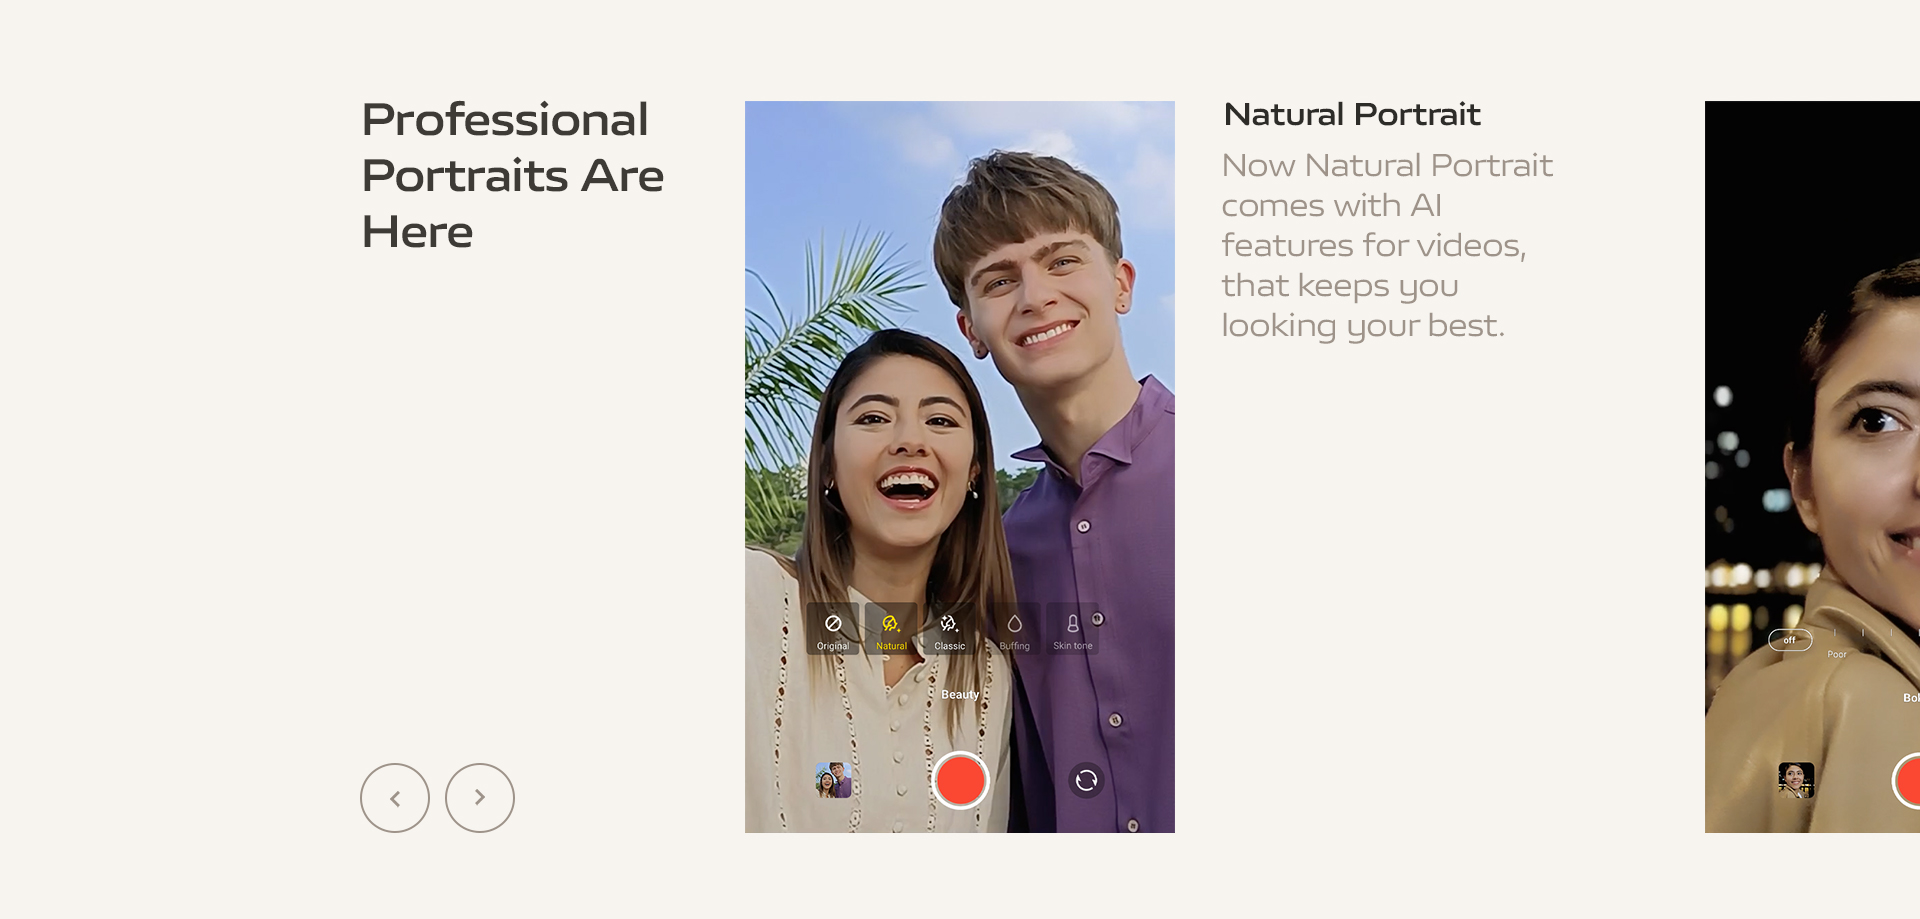Start recording with the red shutter button
Screen dimensions: 1920x919
(x=960, y=780)
